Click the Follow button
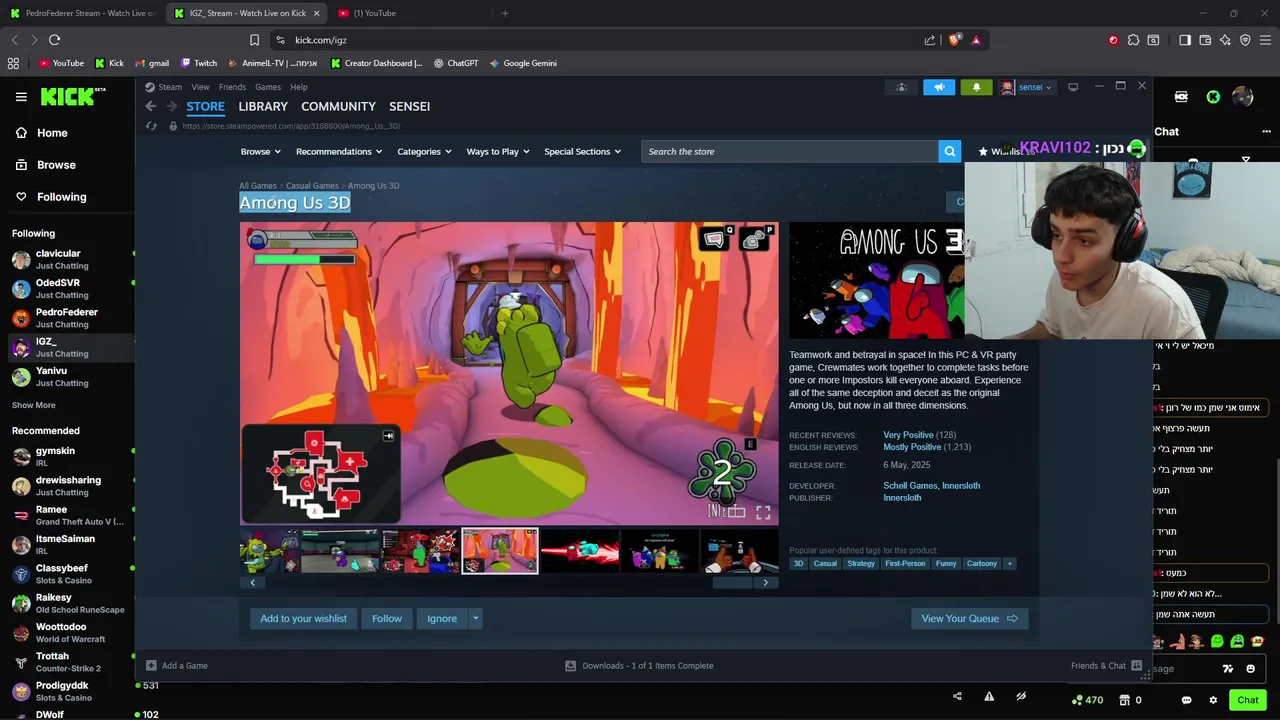This screenshot has width=1280, height=720. pos(387,618)
